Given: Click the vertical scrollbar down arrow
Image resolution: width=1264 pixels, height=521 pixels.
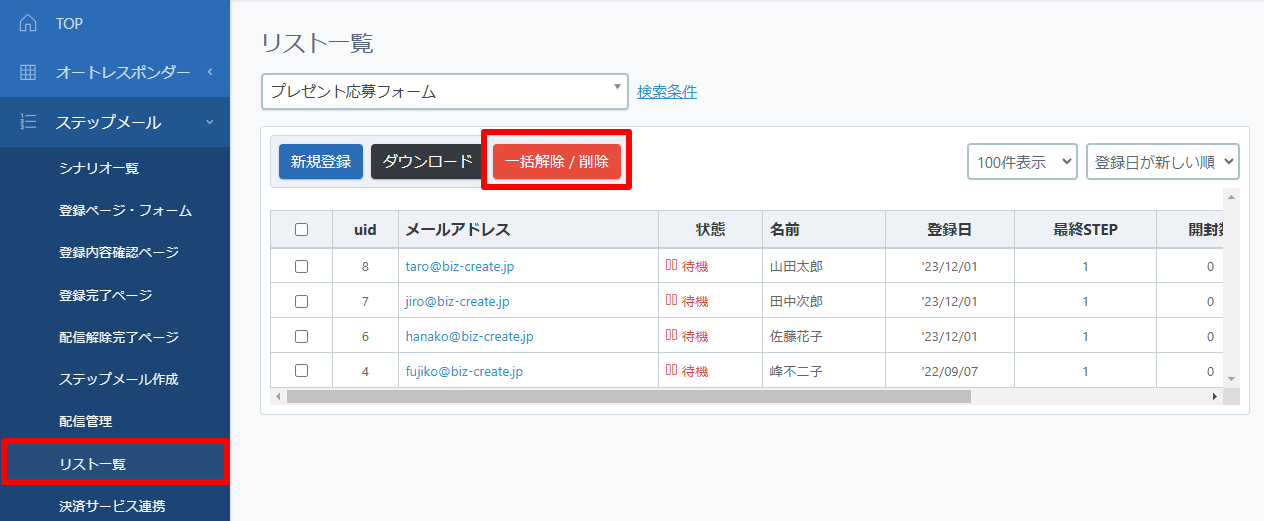Looking at the screenshot, I should coord(1232,378).
